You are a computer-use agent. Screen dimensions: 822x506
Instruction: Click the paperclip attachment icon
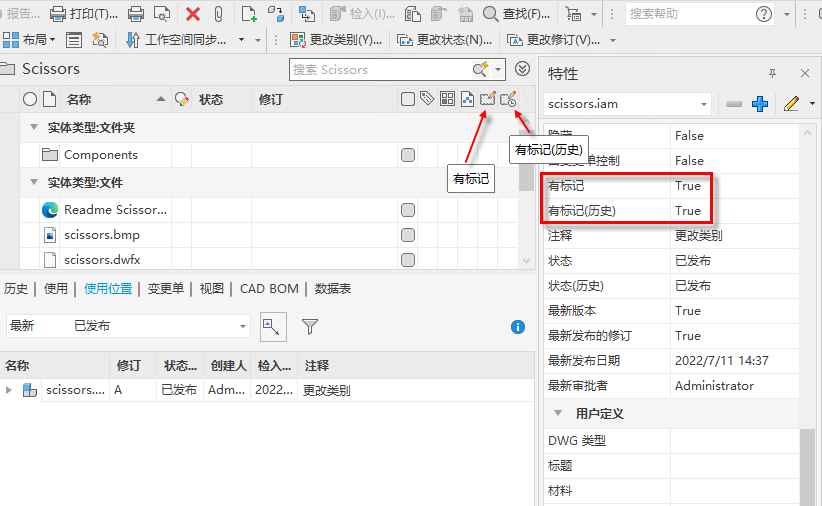point(219,14)
